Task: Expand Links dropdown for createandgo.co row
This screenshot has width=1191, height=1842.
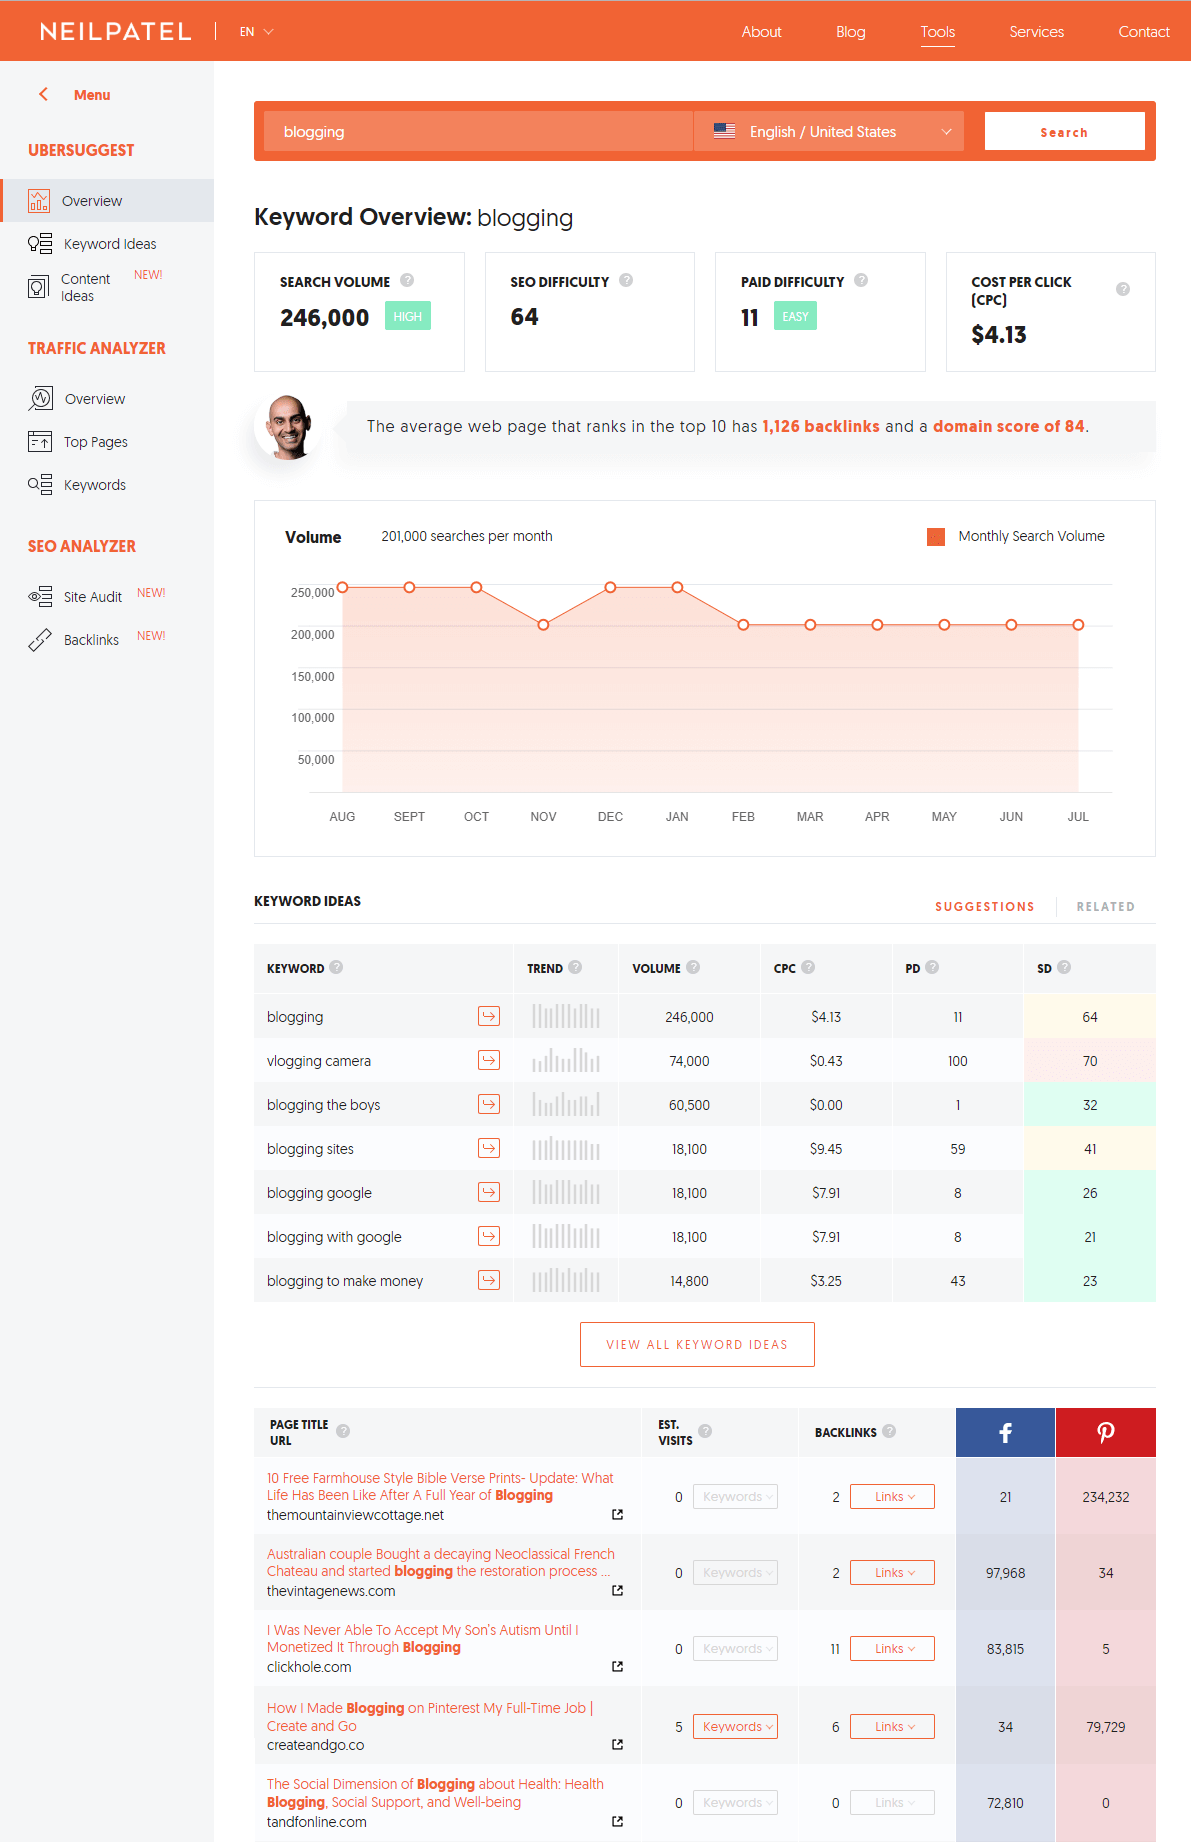Action: tap(892, 1727)
